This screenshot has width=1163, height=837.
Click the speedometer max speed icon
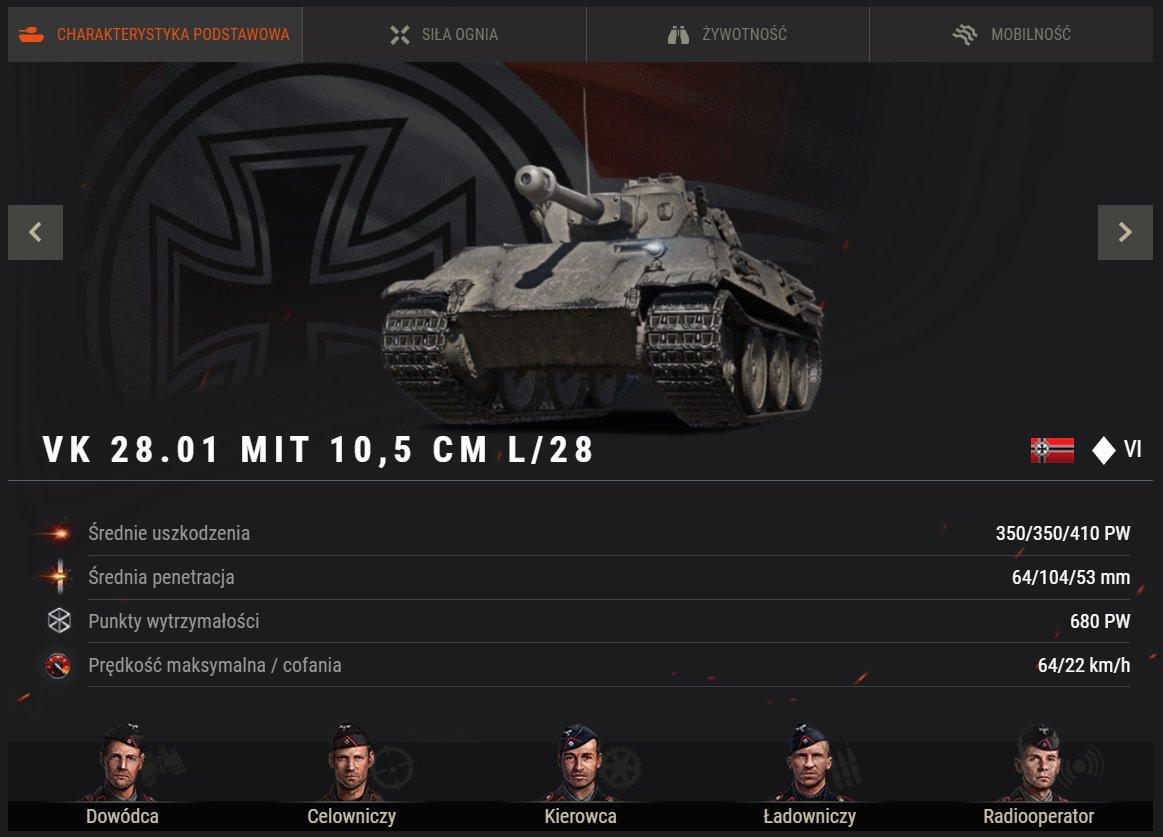pyautogui.click(x=58, y=666)
